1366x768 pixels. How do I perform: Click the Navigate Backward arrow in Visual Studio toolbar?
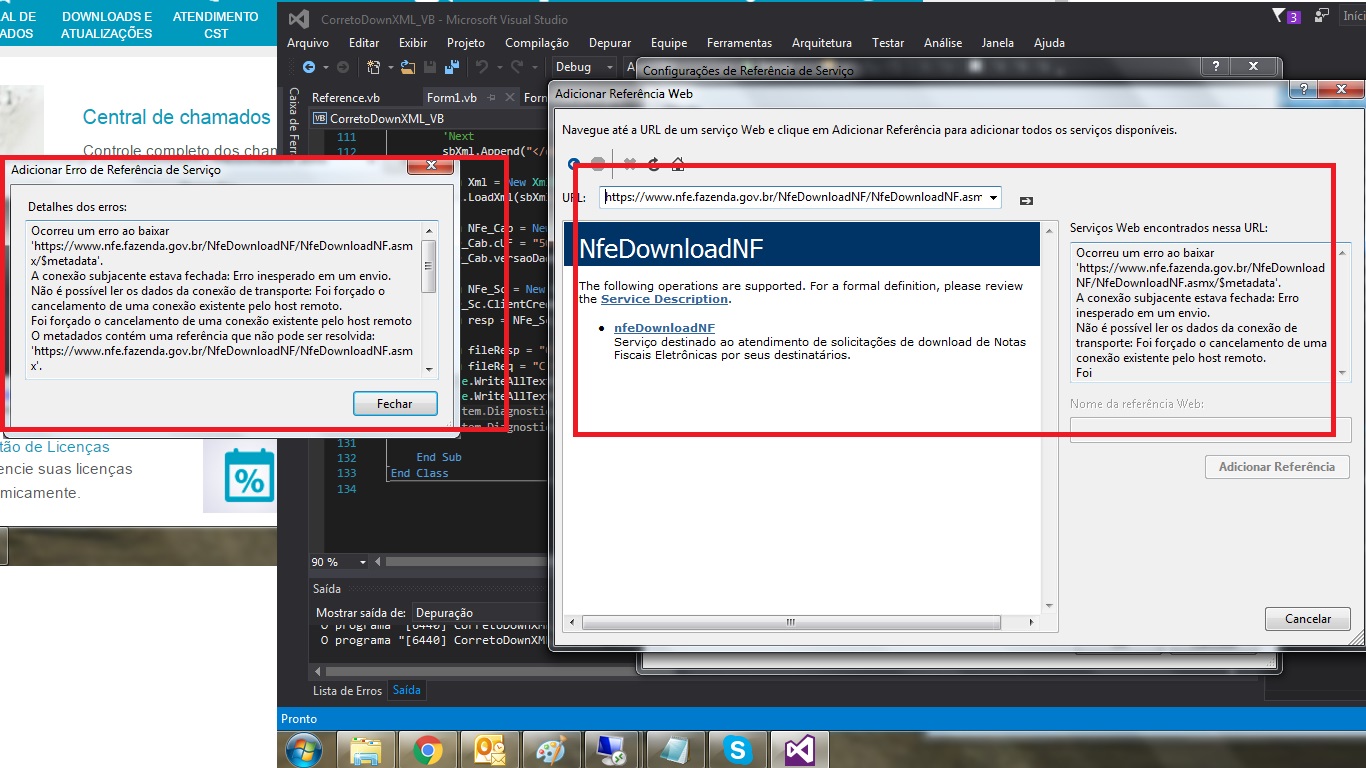[308, 67]
